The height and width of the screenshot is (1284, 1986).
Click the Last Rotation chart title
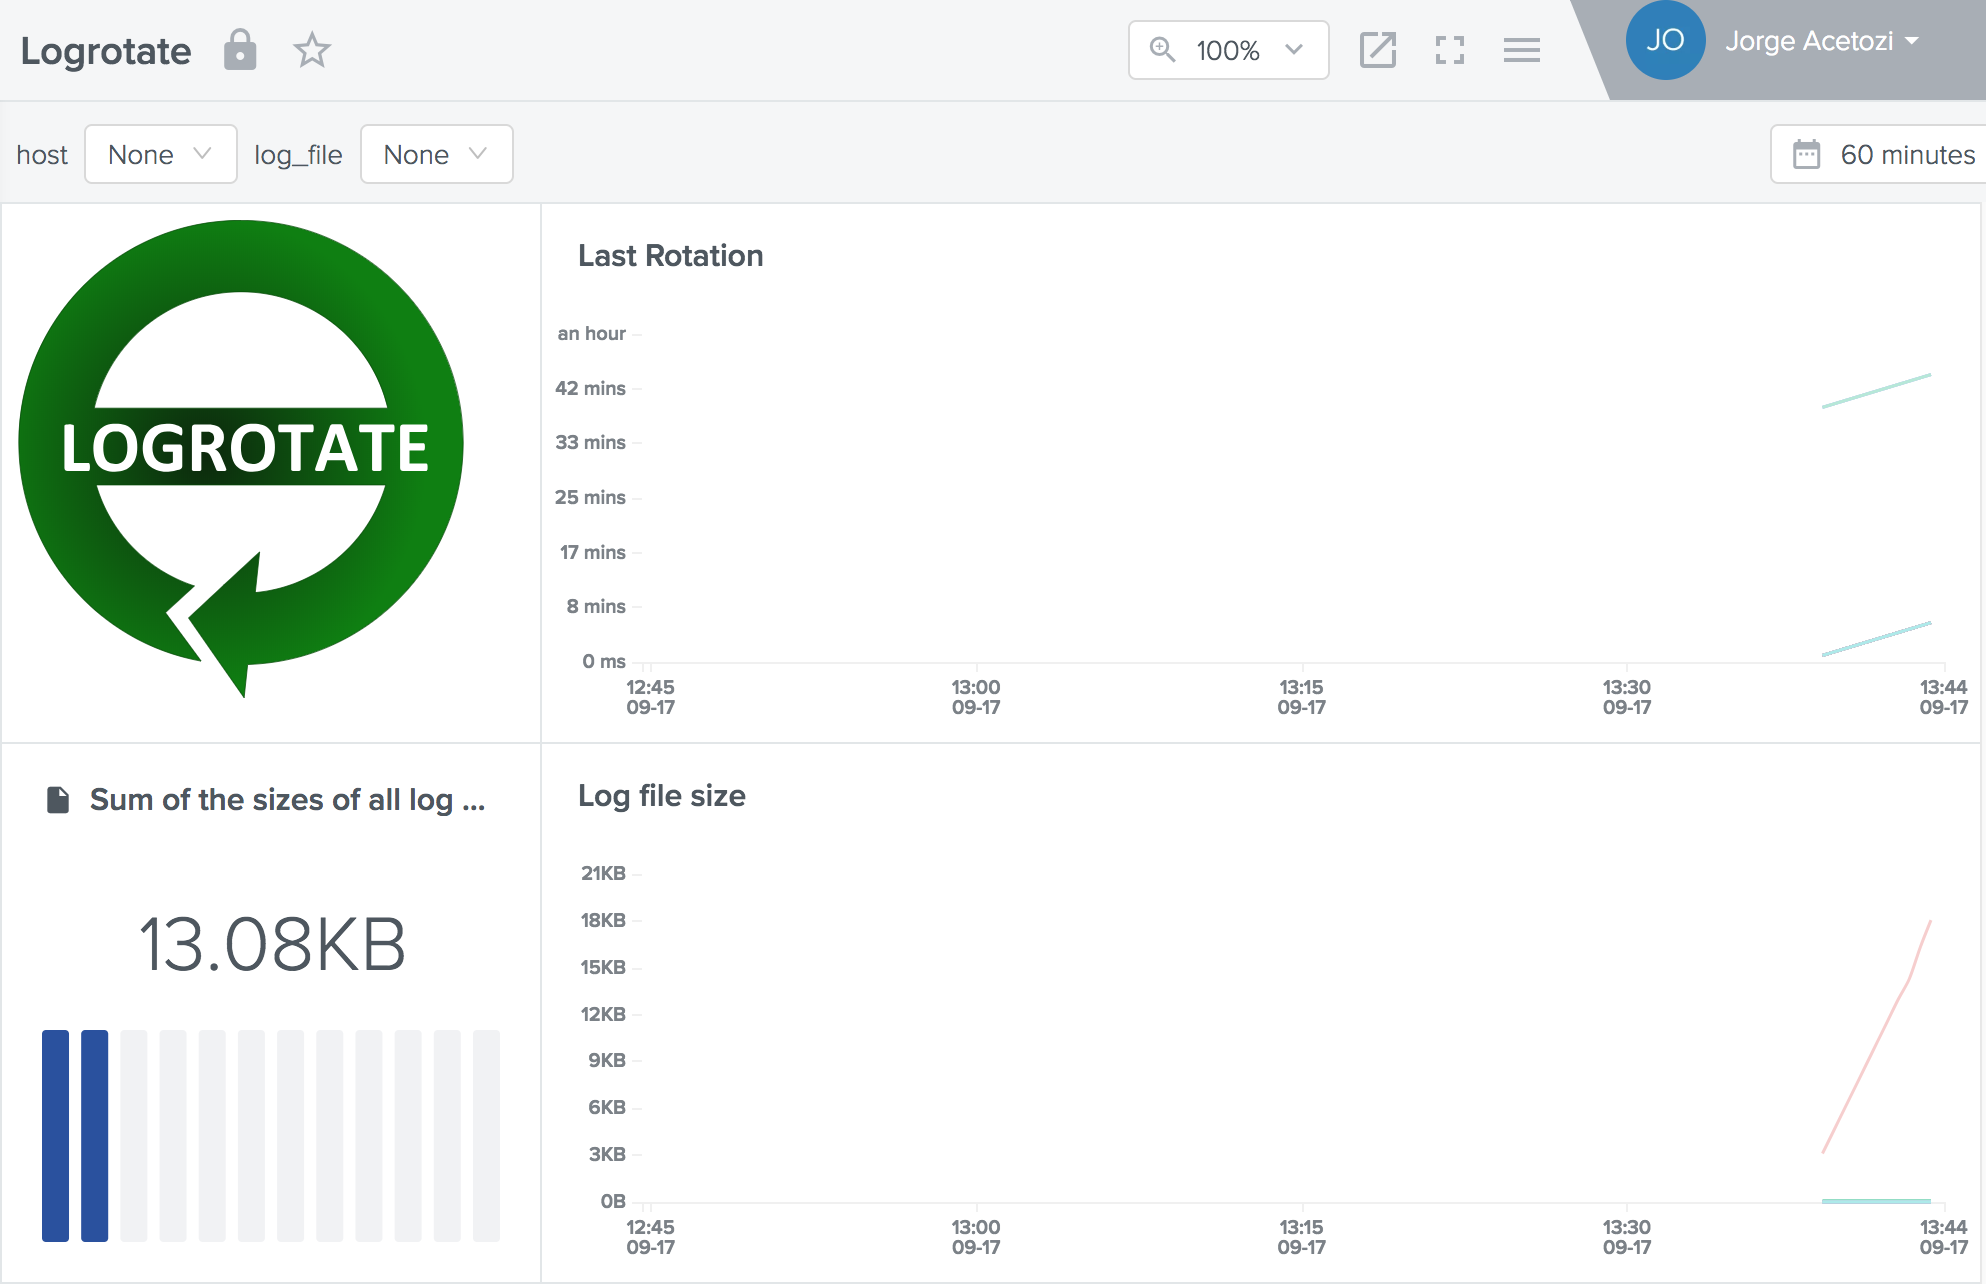coord(670,256)
